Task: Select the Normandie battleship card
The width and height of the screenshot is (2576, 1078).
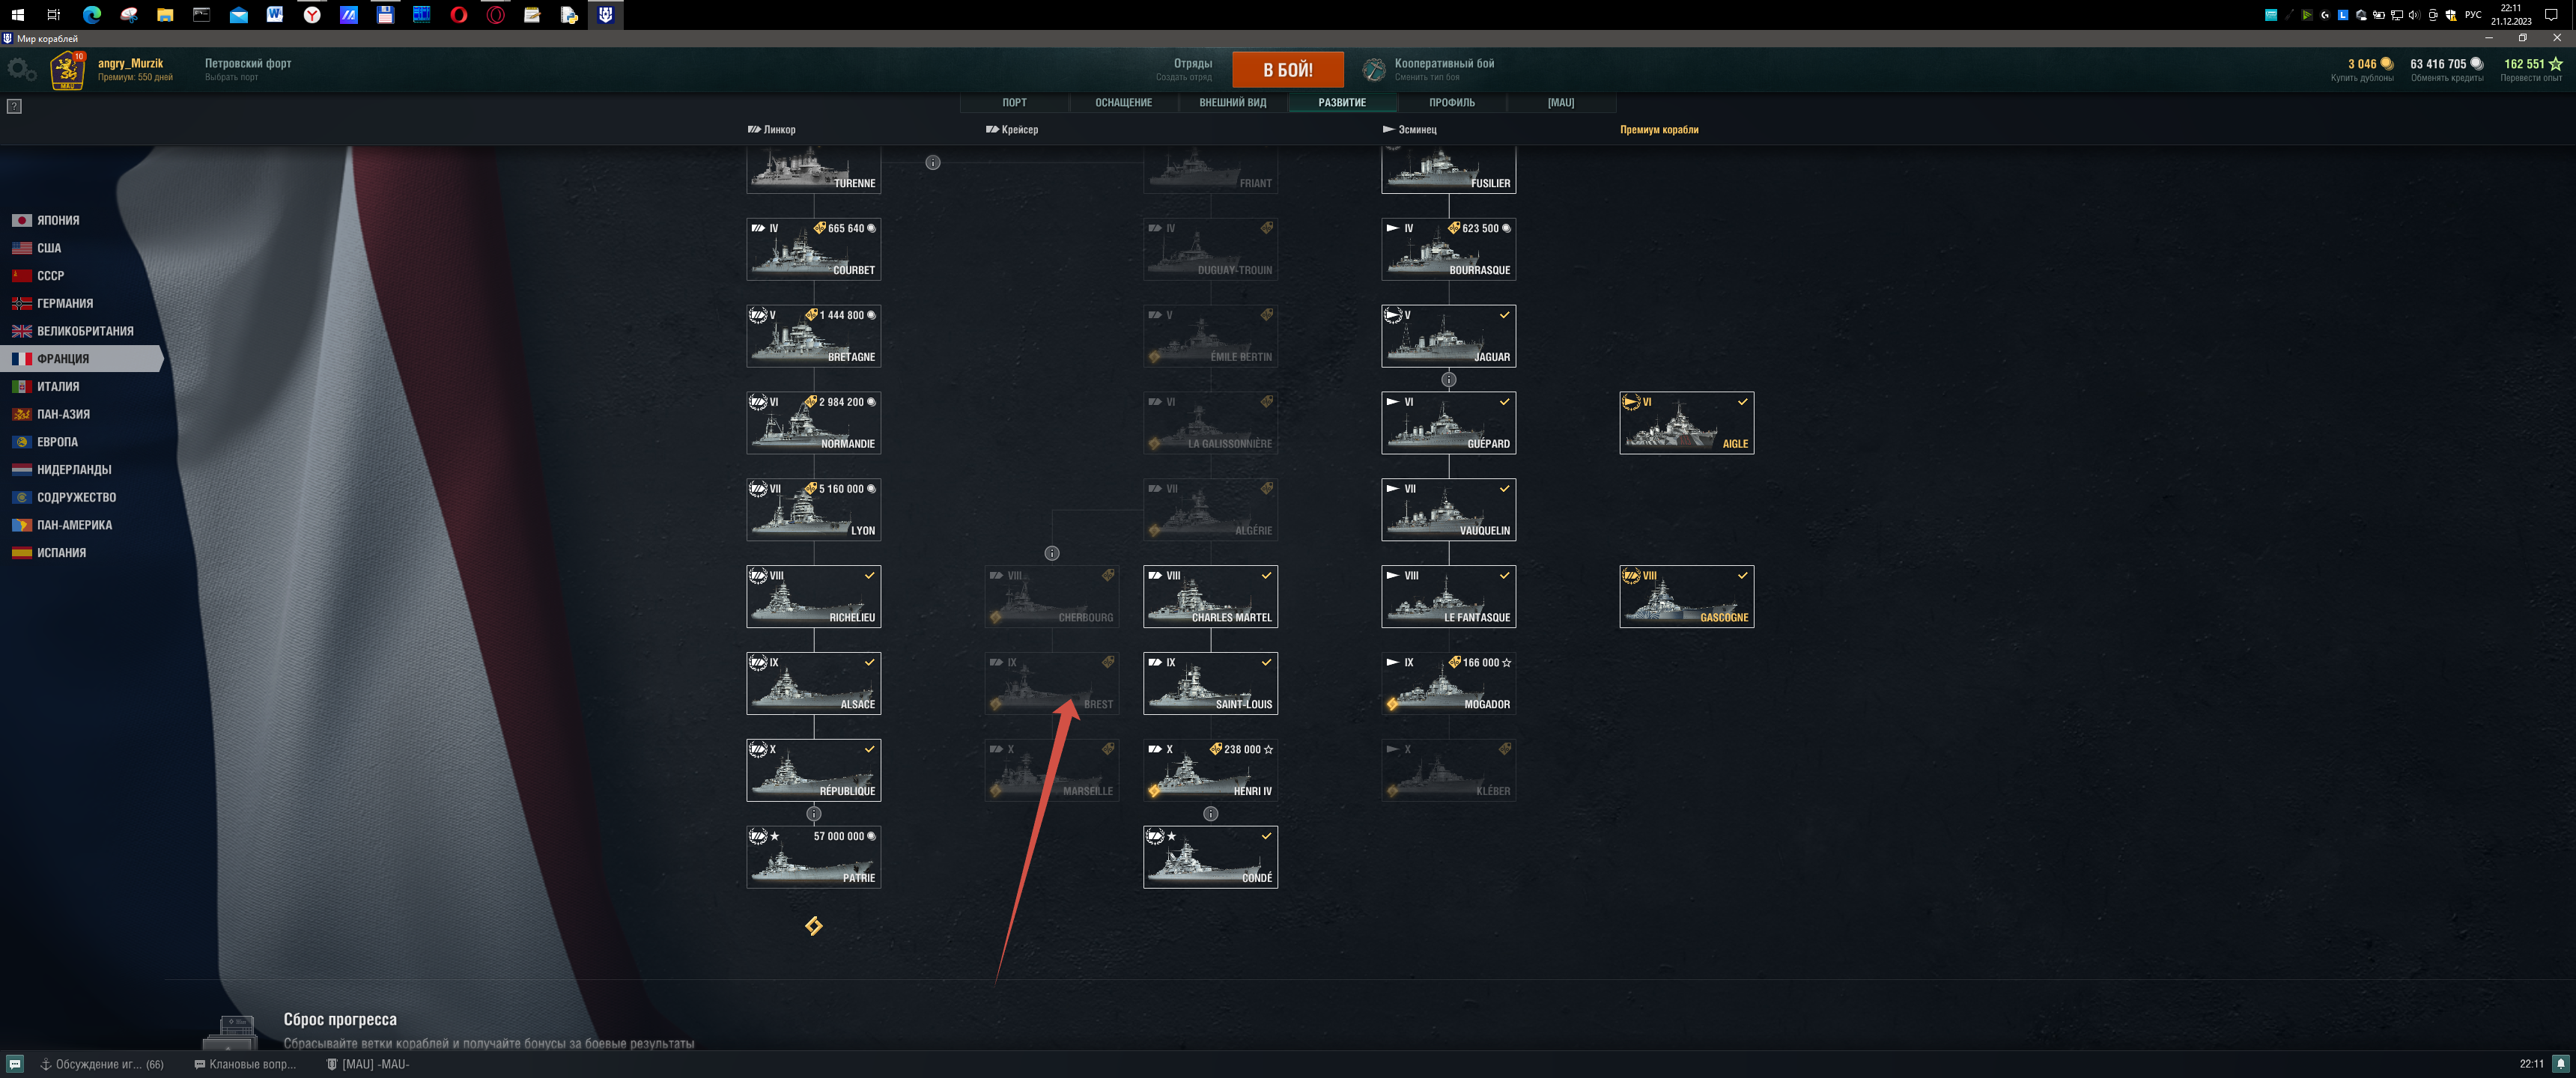Action: 813,423
